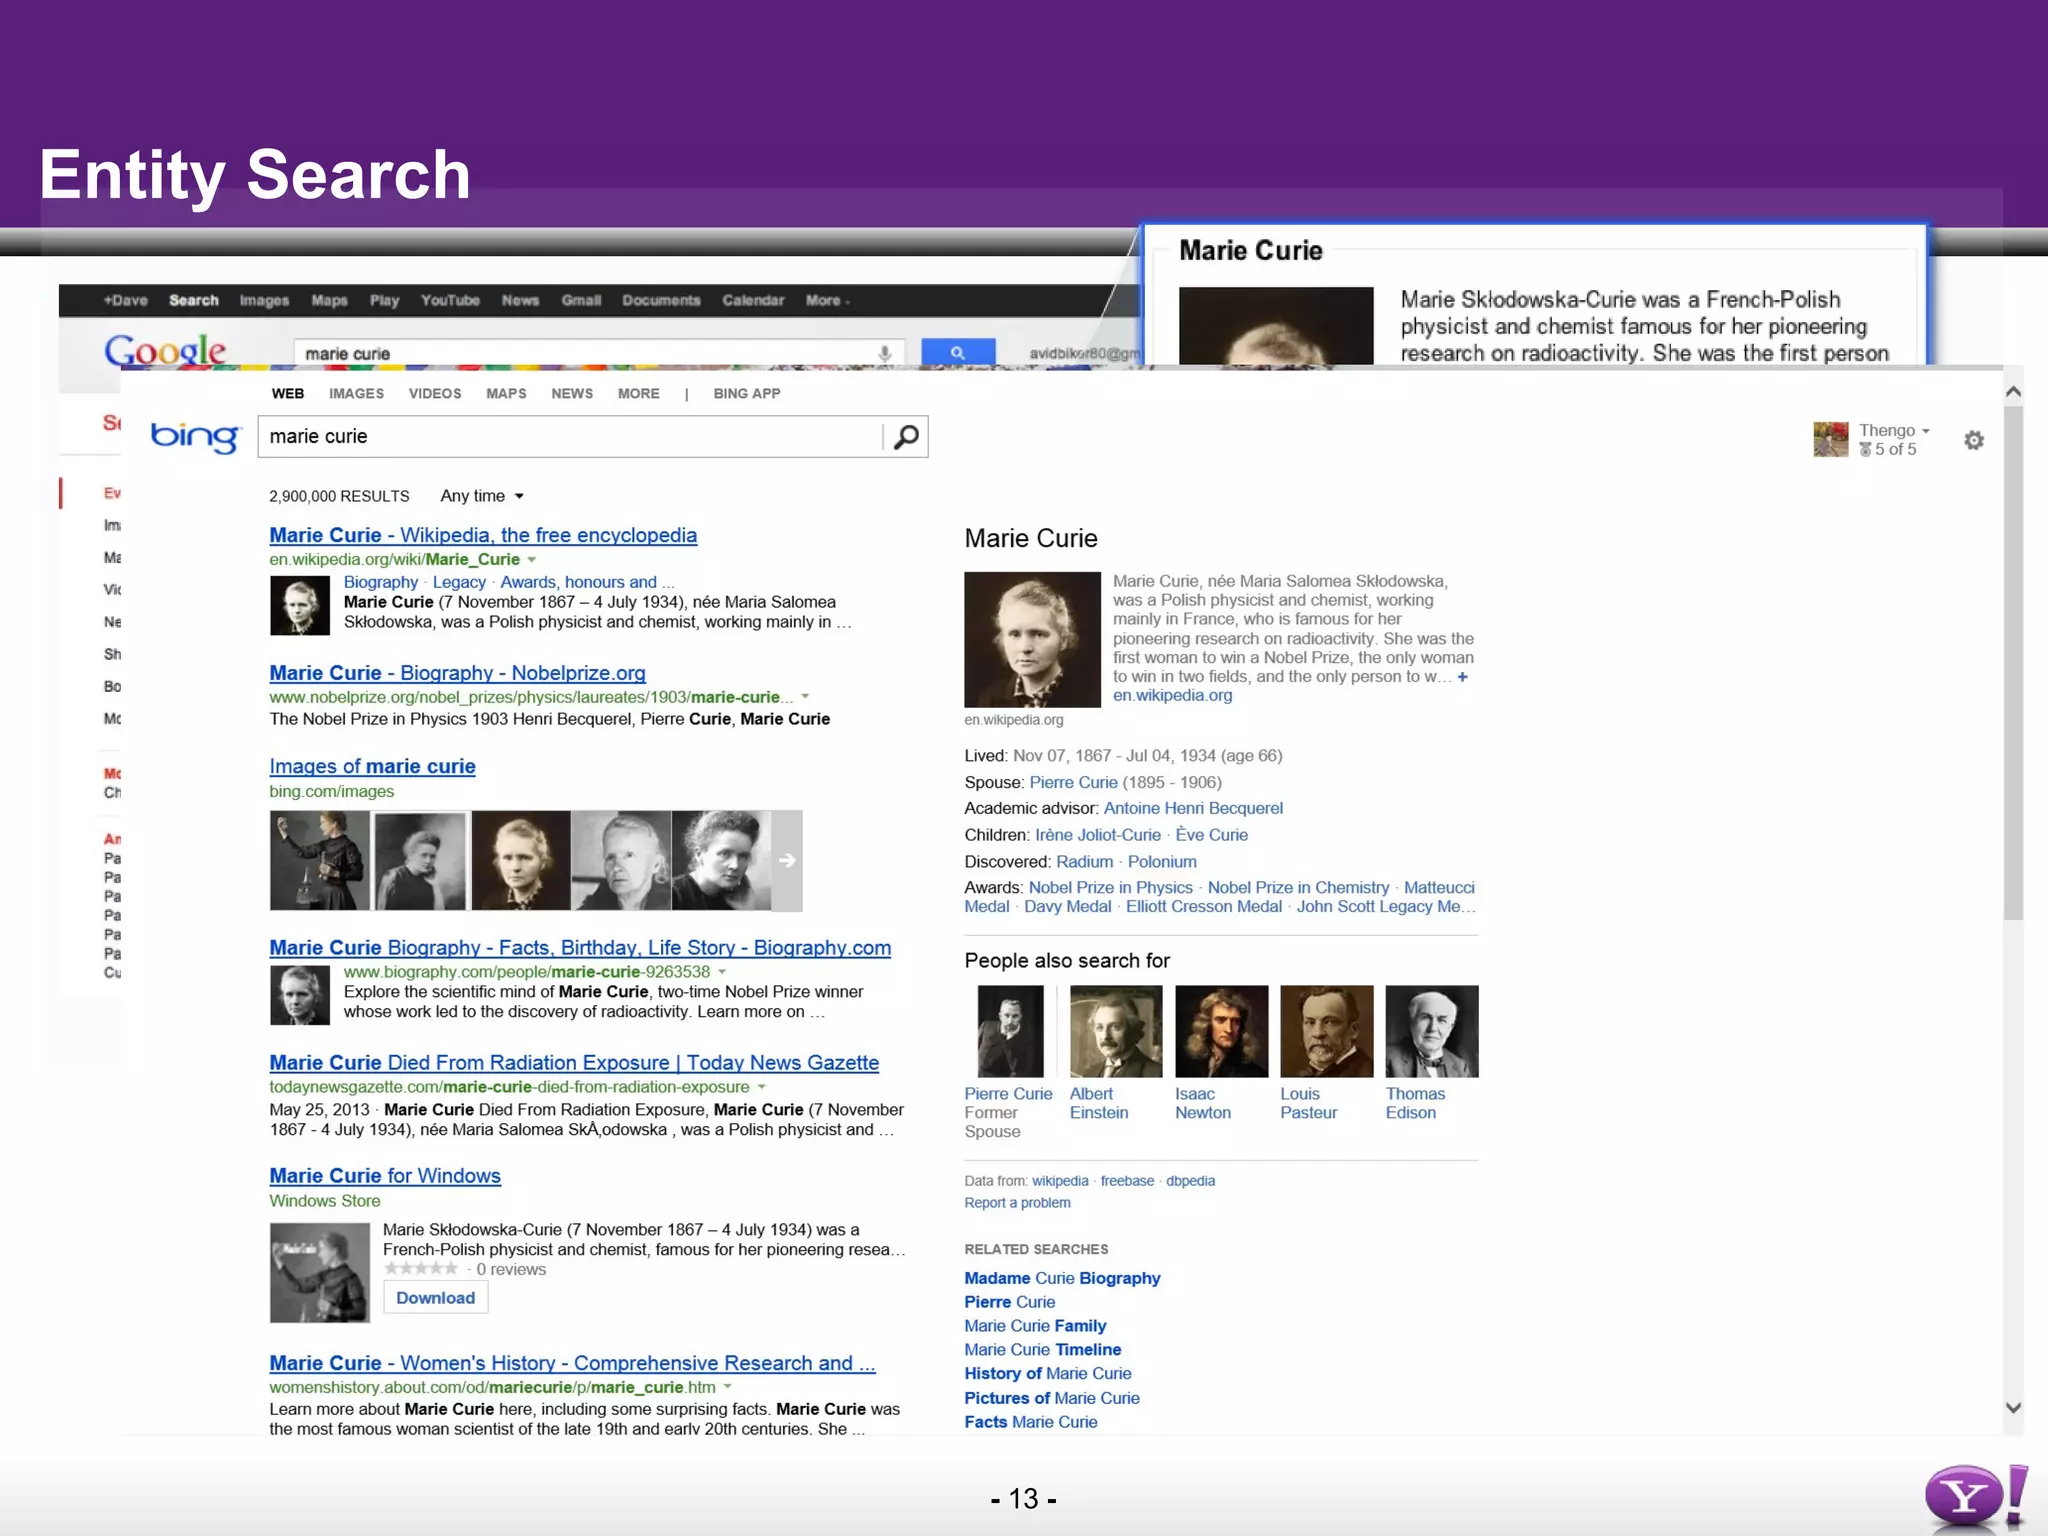Image resolution: width=2048 pixels, height=1536 pixels.
Task: Open the VIDEOS tab in Bing
Action: pyautogui.click(x=434, y=393)
